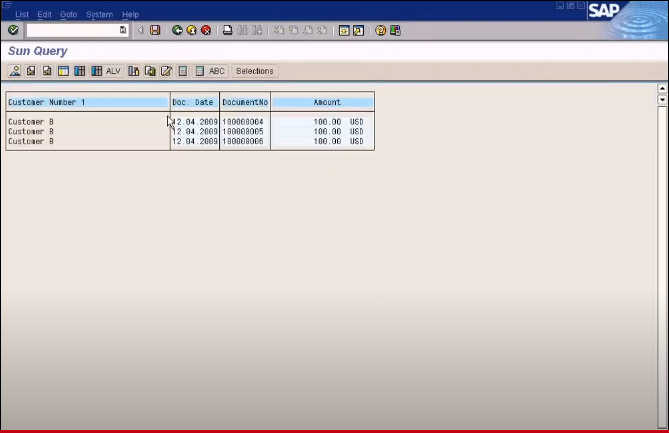669x433 pixels.
Task: Click the icon showing two overlapping documents
Action: coord(150,71)
